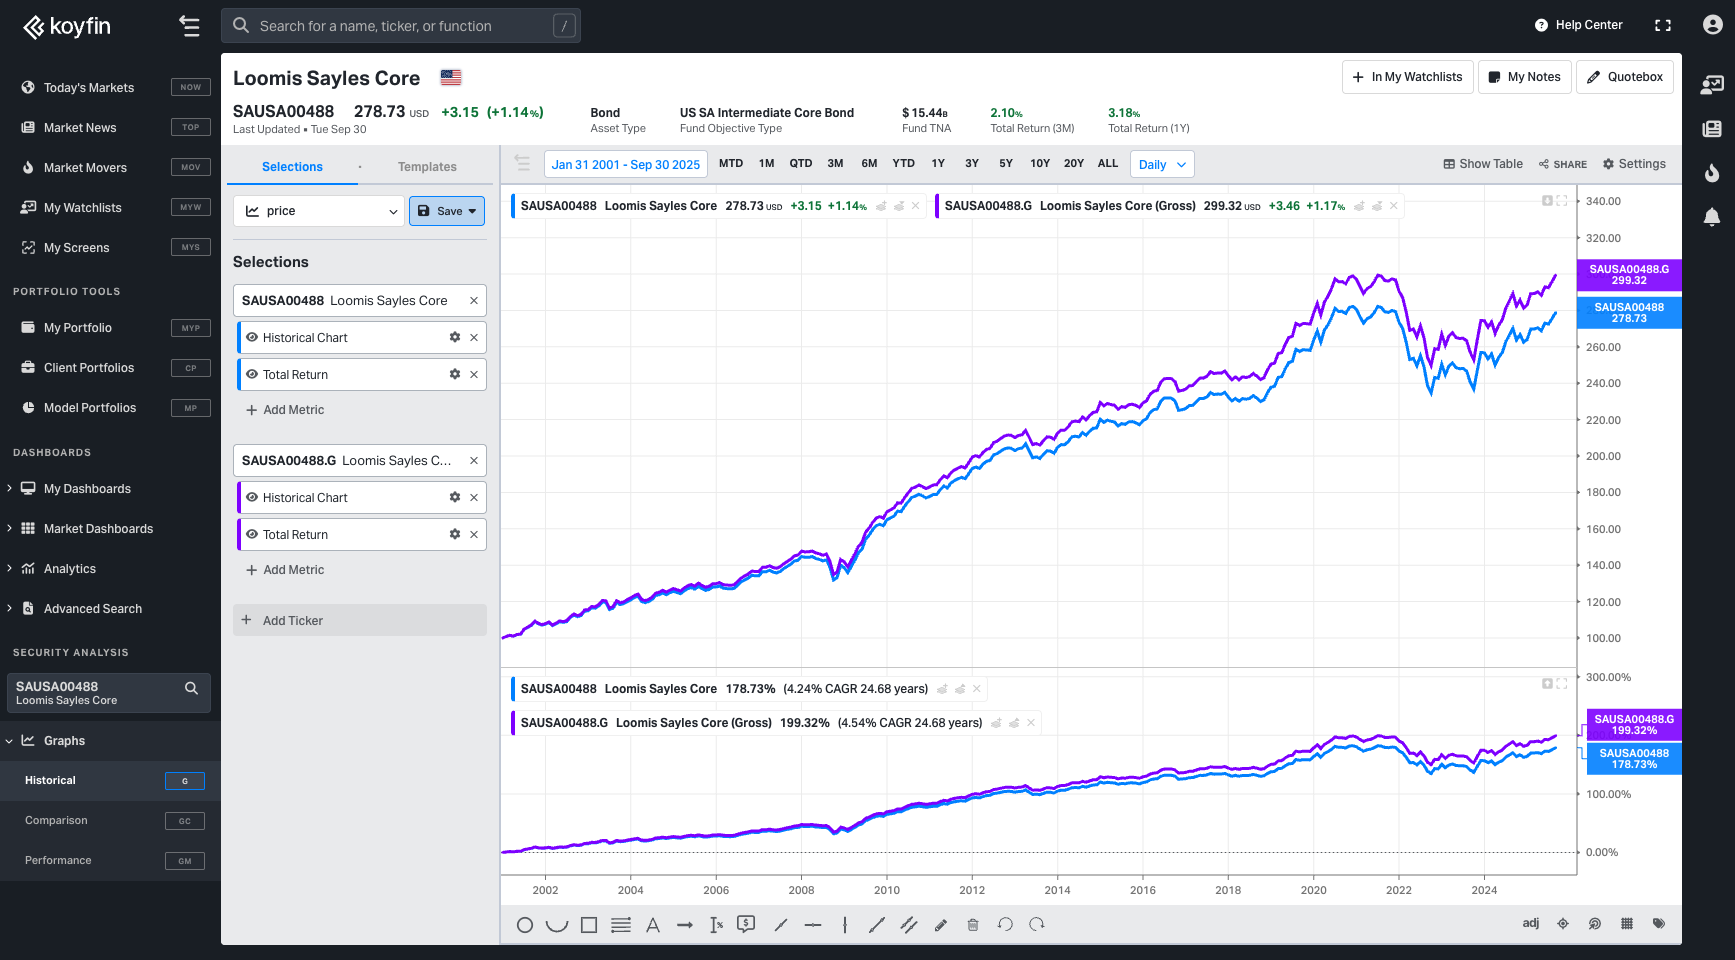Undo the last drawing action
This screenshot has height=960, width=1735.
[x=1005, y=925]
